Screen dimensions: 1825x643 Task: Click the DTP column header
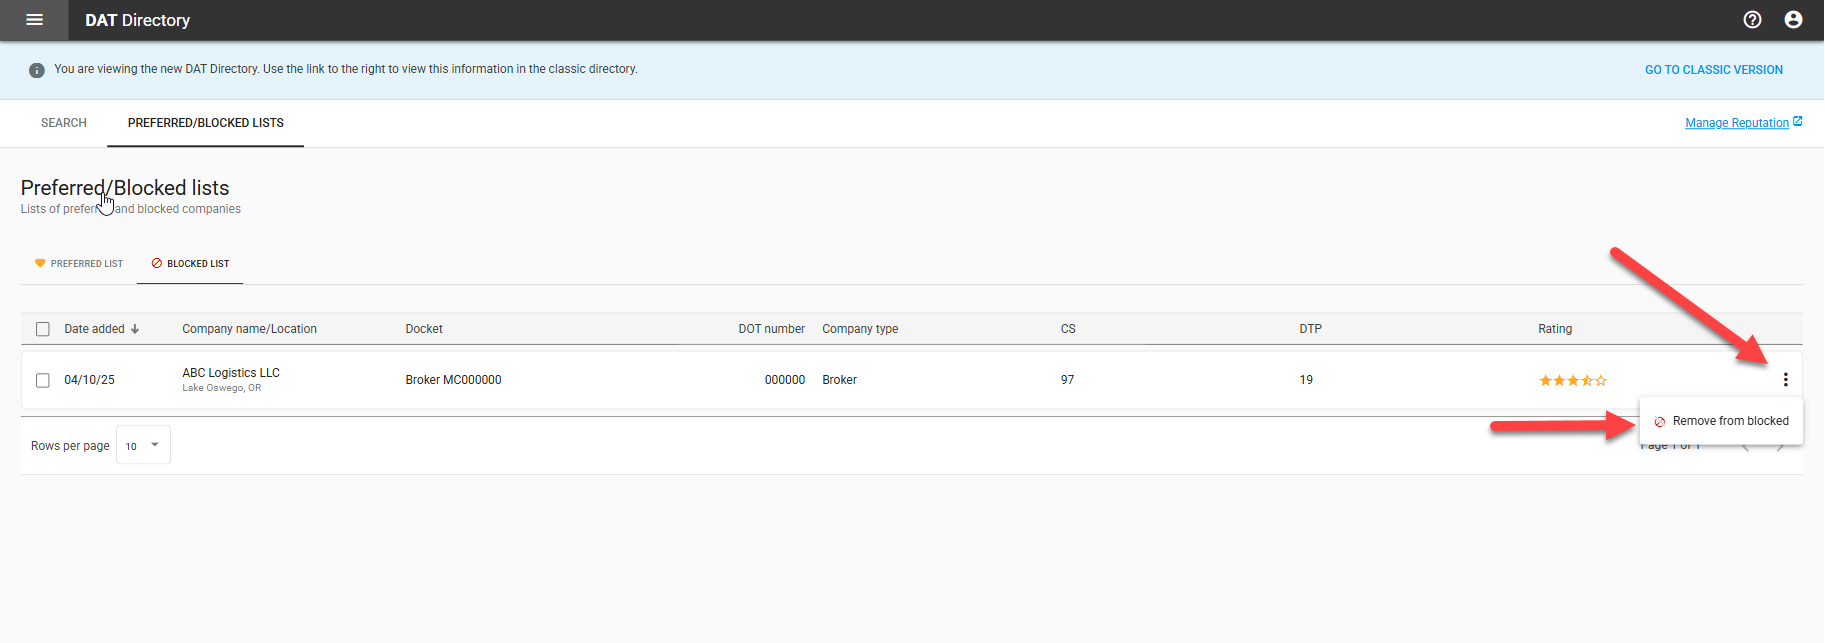(x=1310, y=329)
